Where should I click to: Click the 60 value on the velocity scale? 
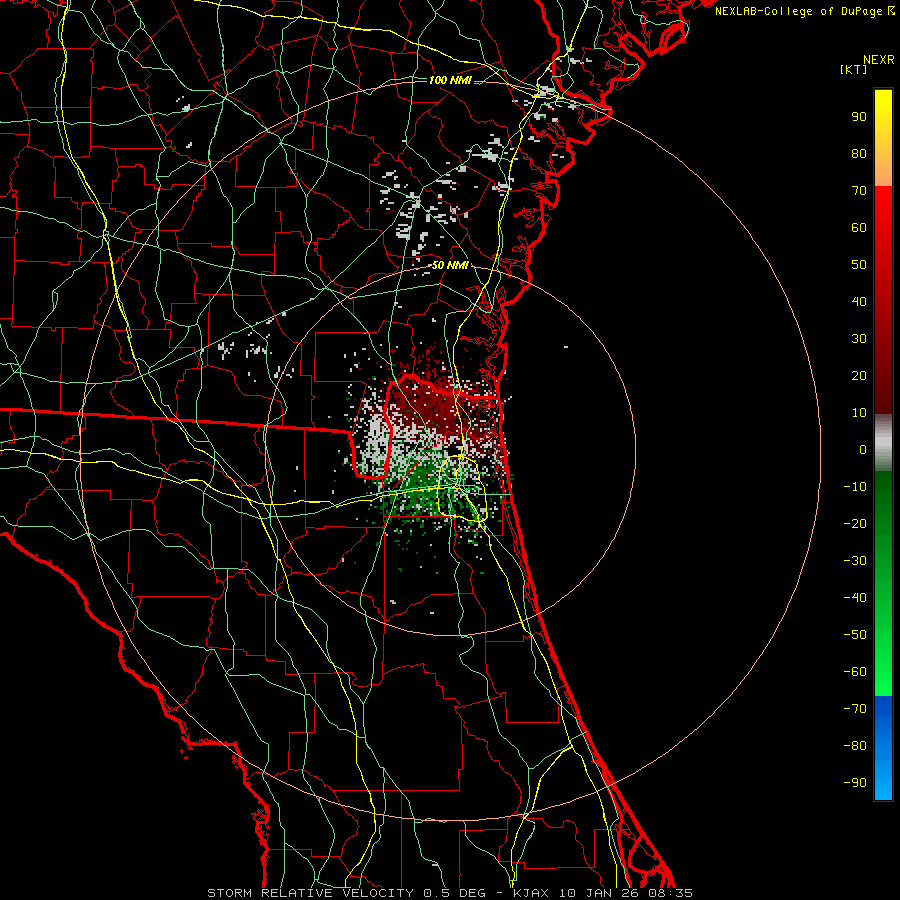[x=859, y=228]
